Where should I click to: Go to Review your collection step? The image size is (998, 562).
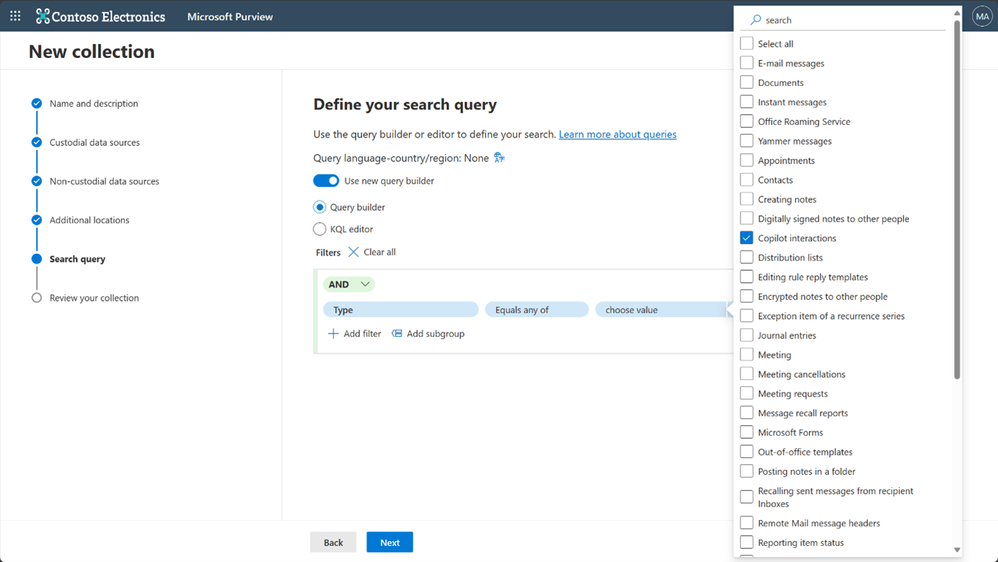click(x=94, y=298)
